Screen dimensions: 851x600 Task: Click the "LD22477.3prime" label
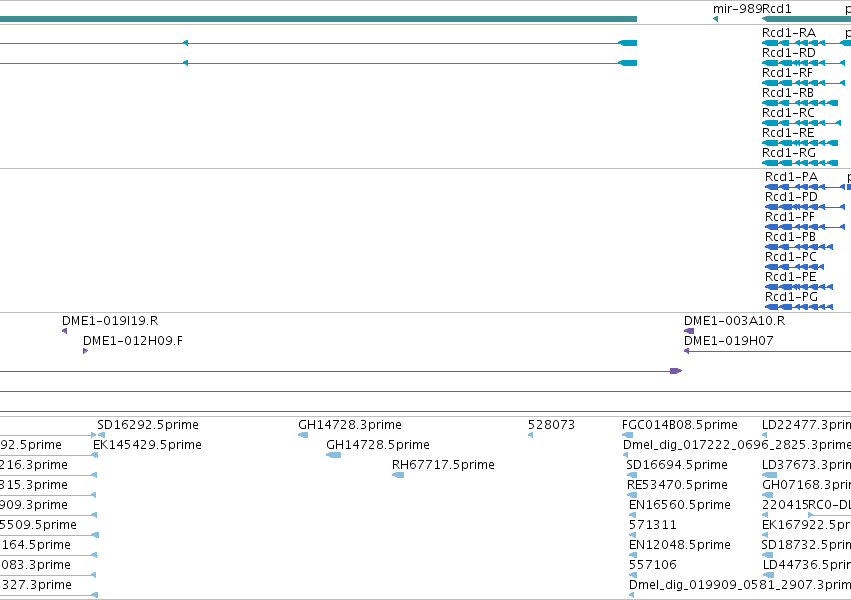tap(806, 425)
